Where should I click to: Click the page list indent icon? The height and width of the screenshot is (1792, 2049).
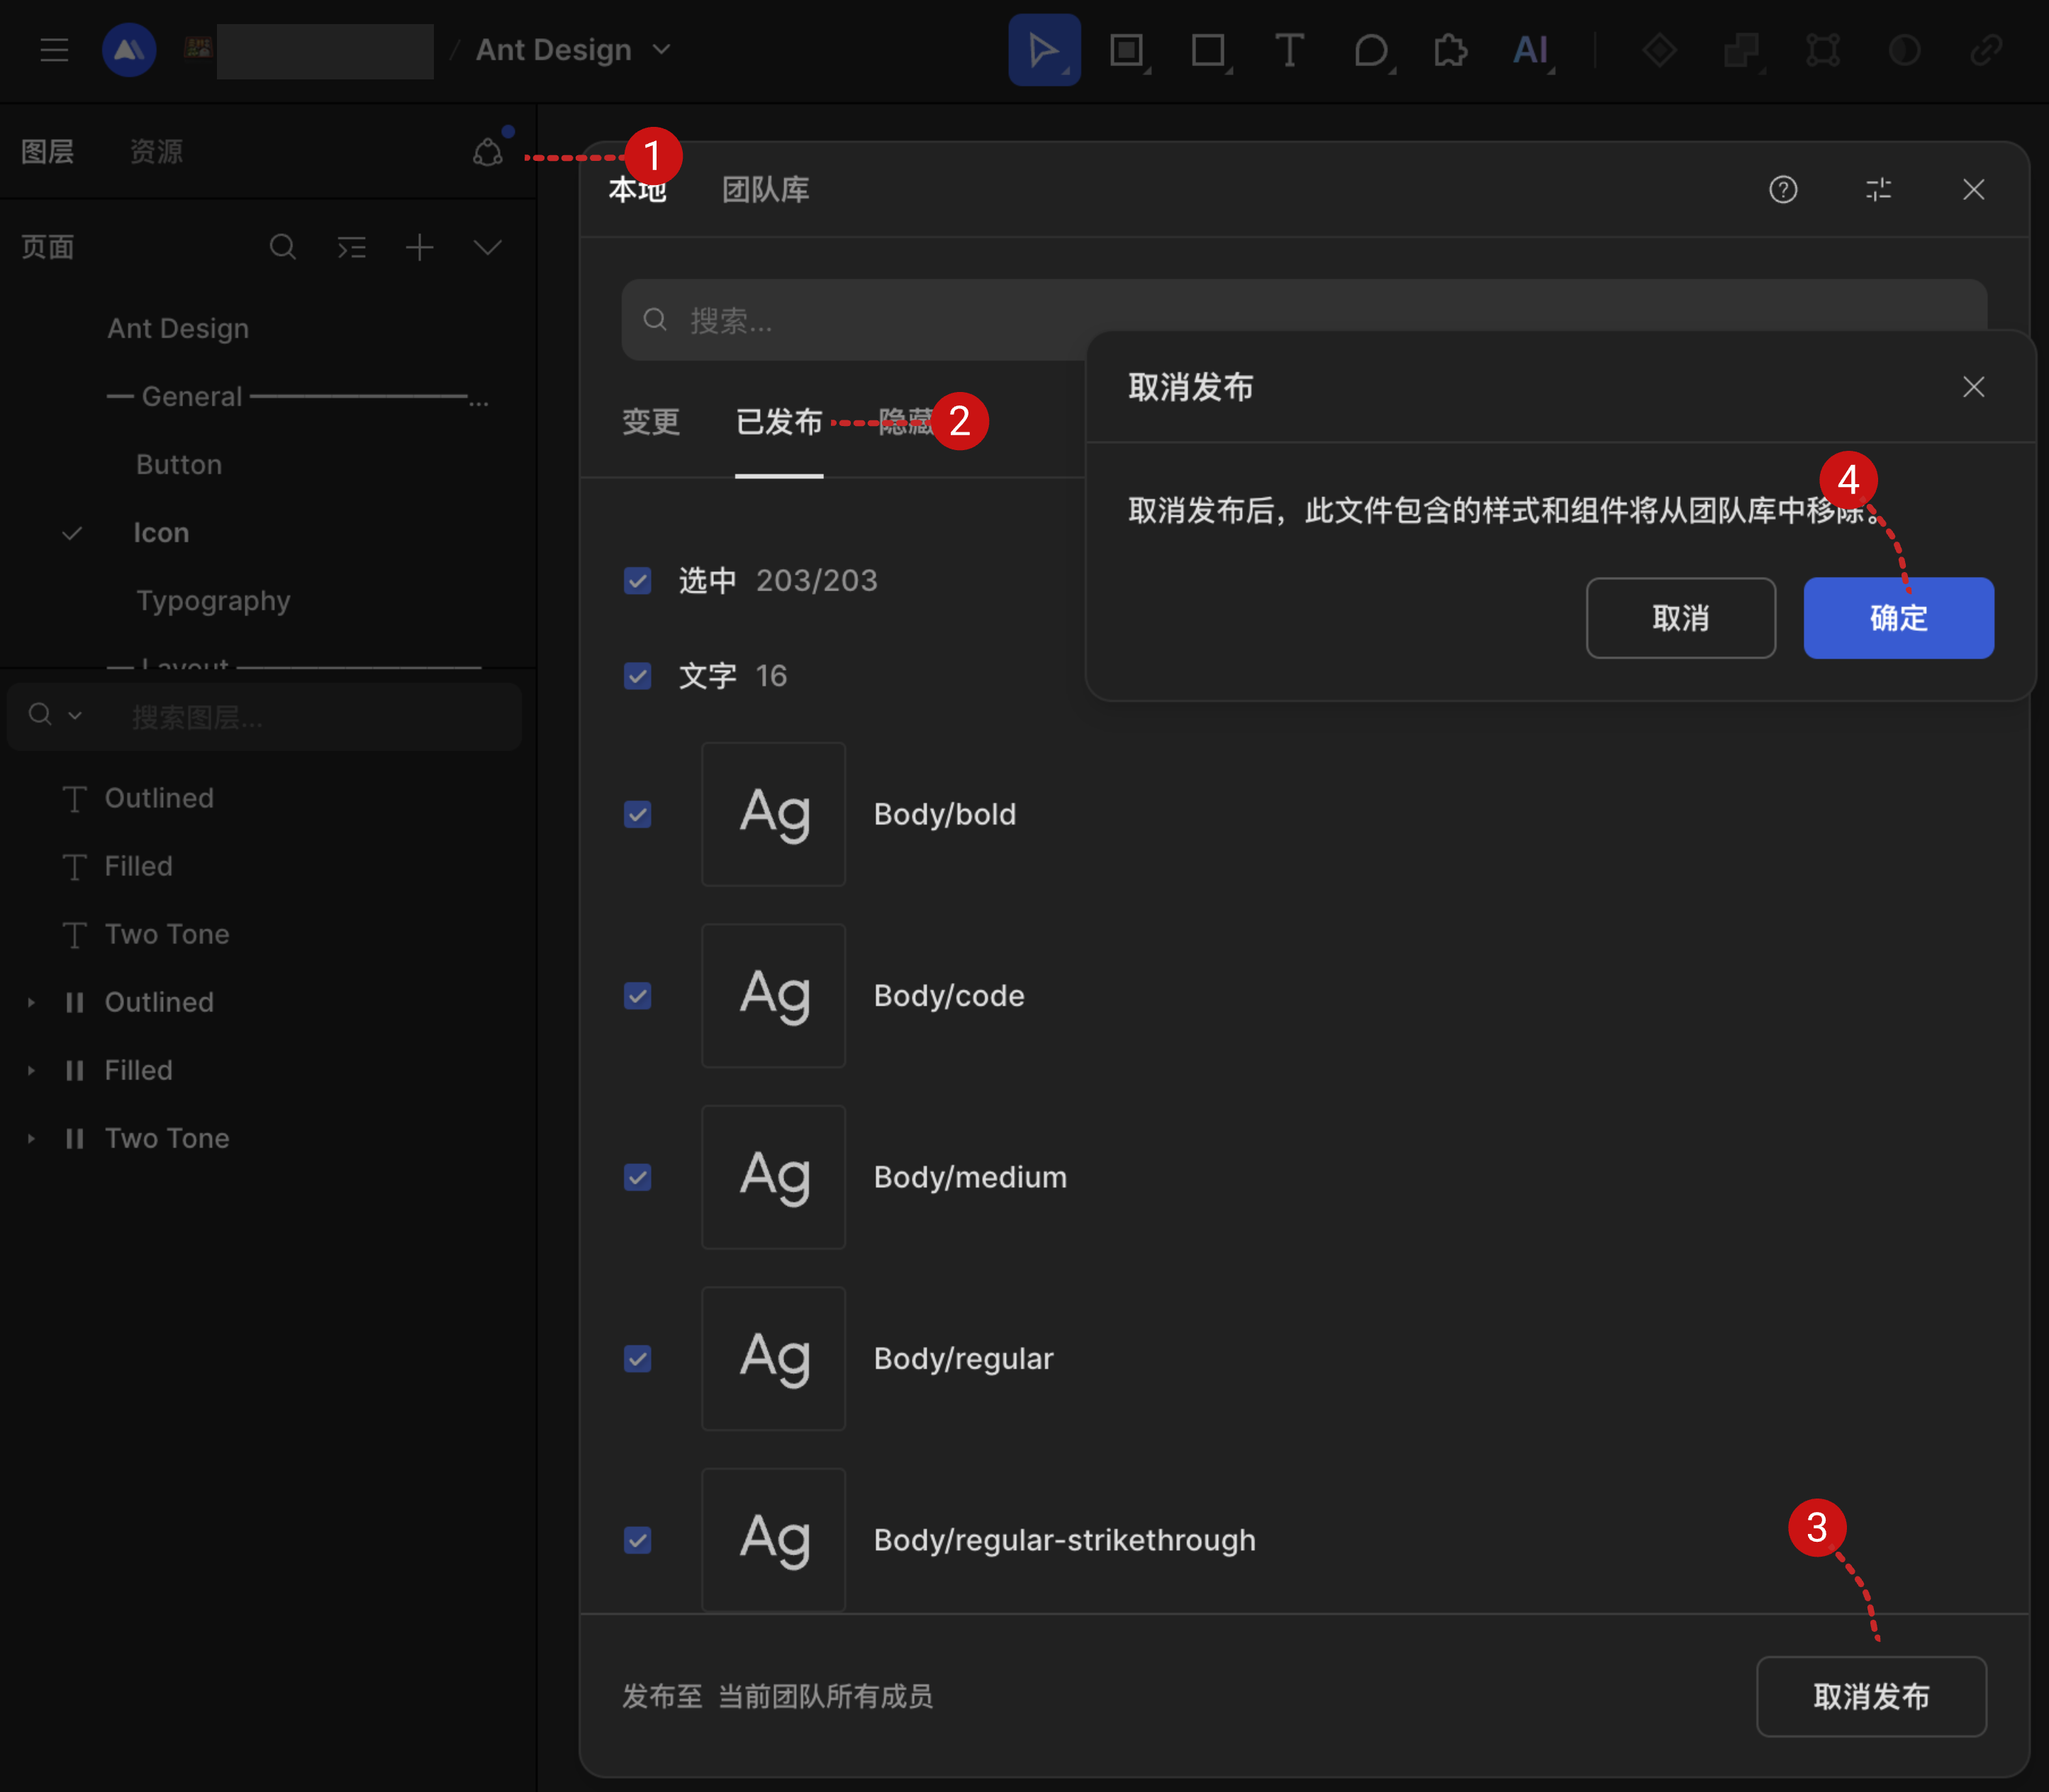tap(351, 247)
